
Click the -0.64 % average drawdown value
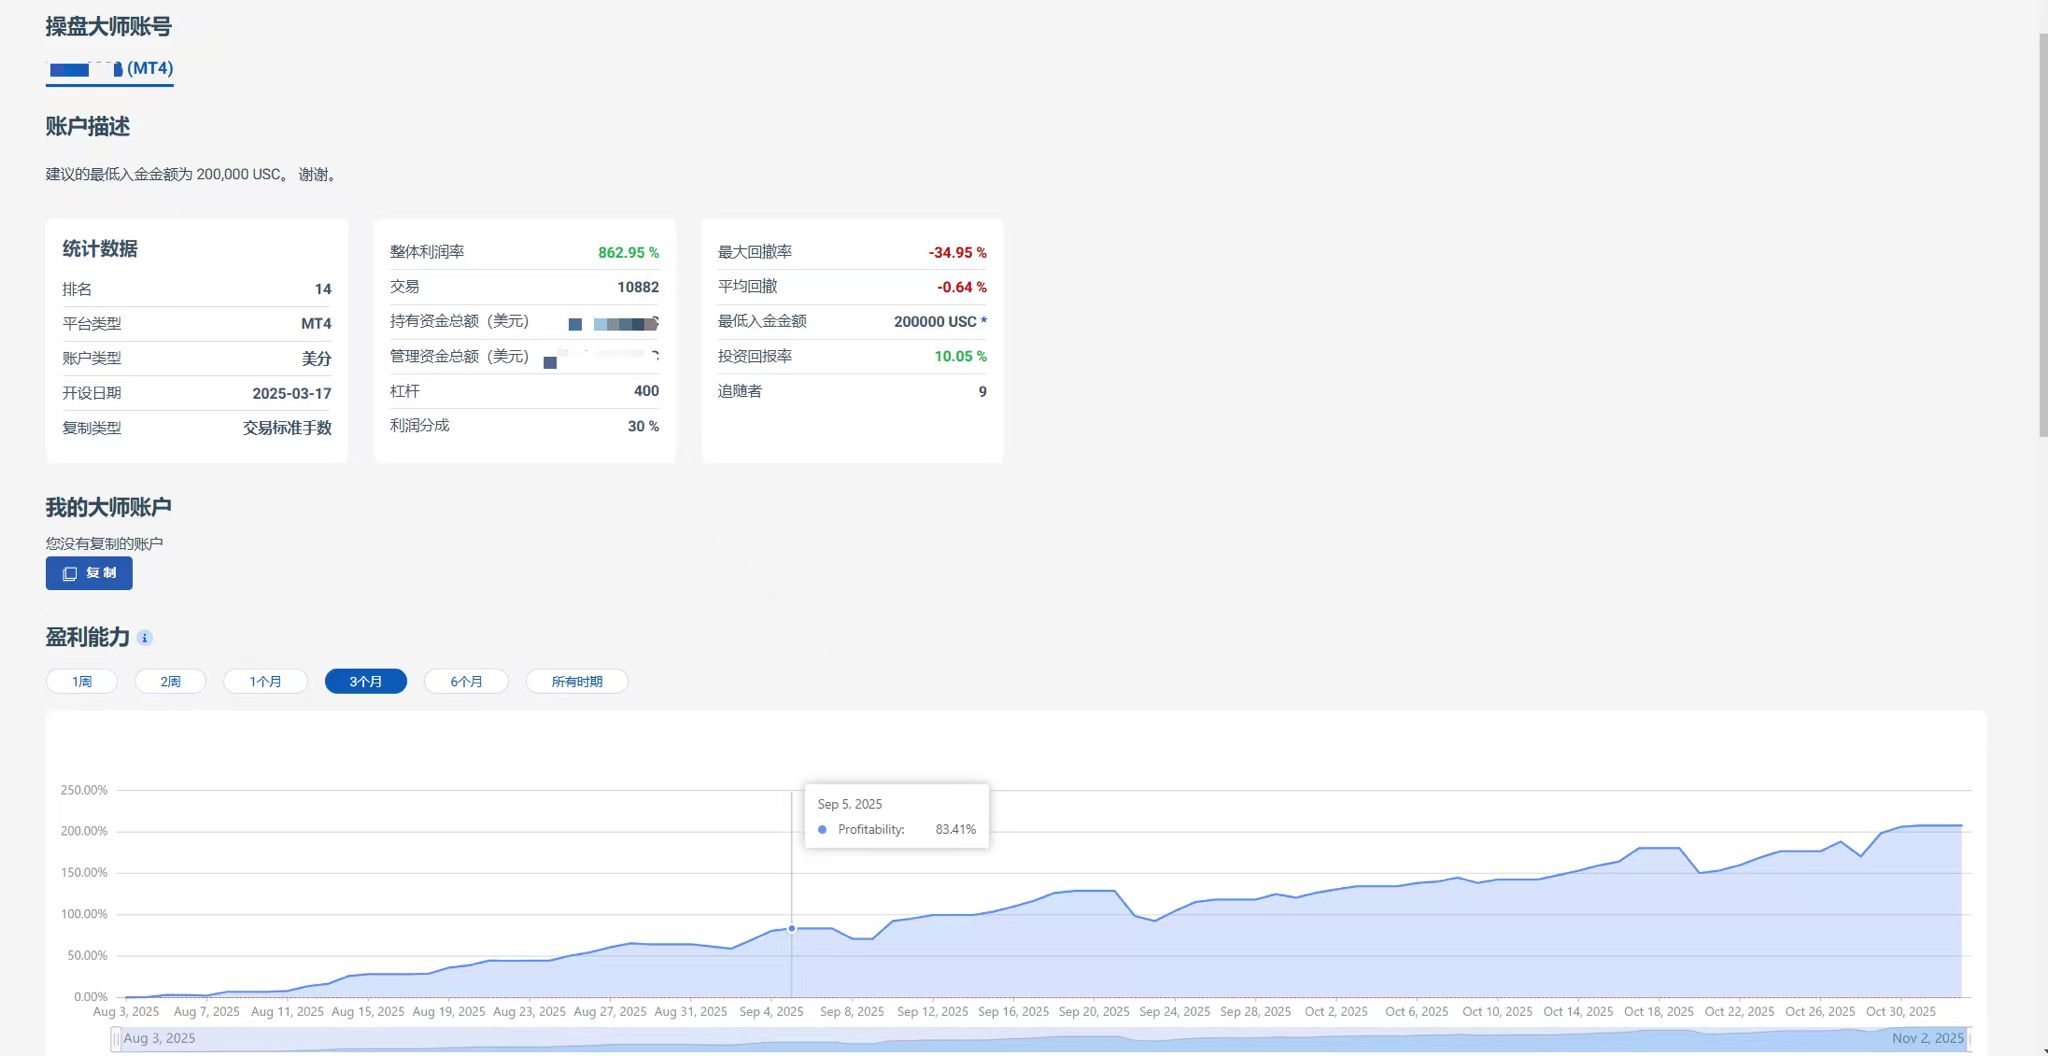961,287
